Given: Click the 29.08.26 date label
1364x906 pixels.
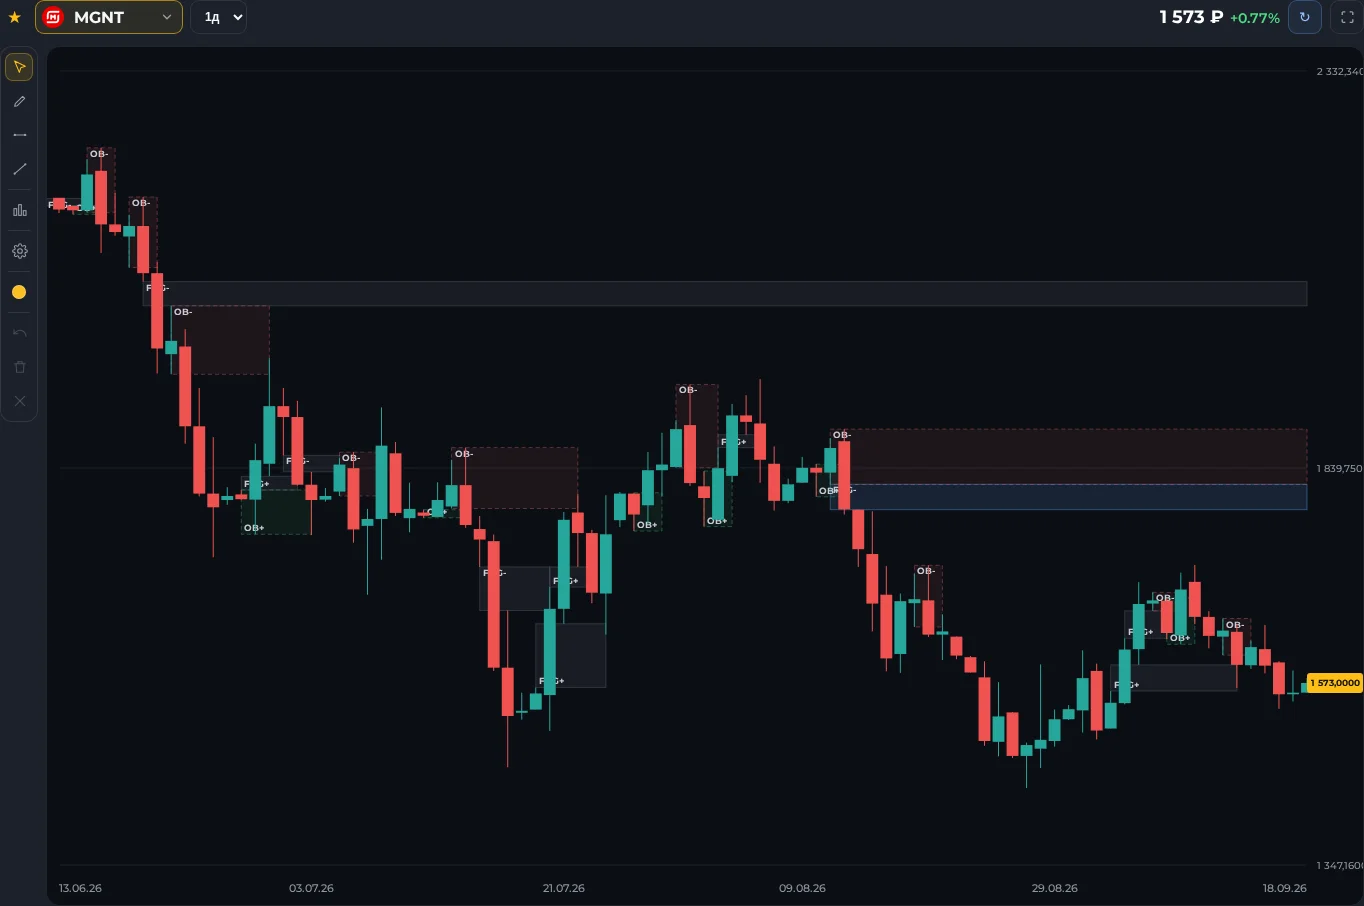Looking at the screenshot, I should [1055, 888].
